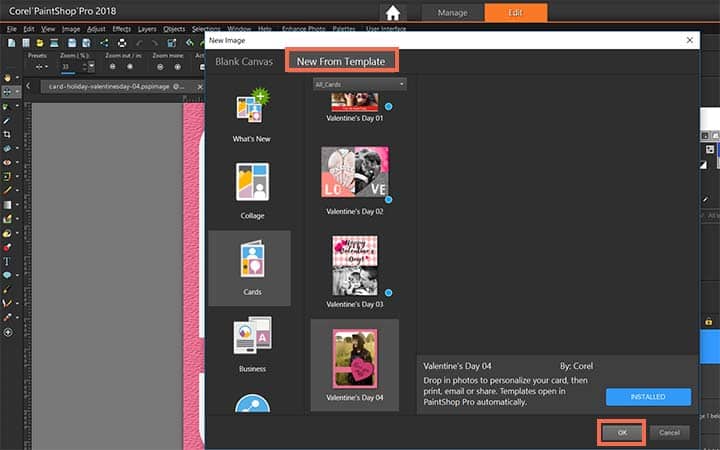
Task: Click the add-tool plus circle icon
Action: 8,332
